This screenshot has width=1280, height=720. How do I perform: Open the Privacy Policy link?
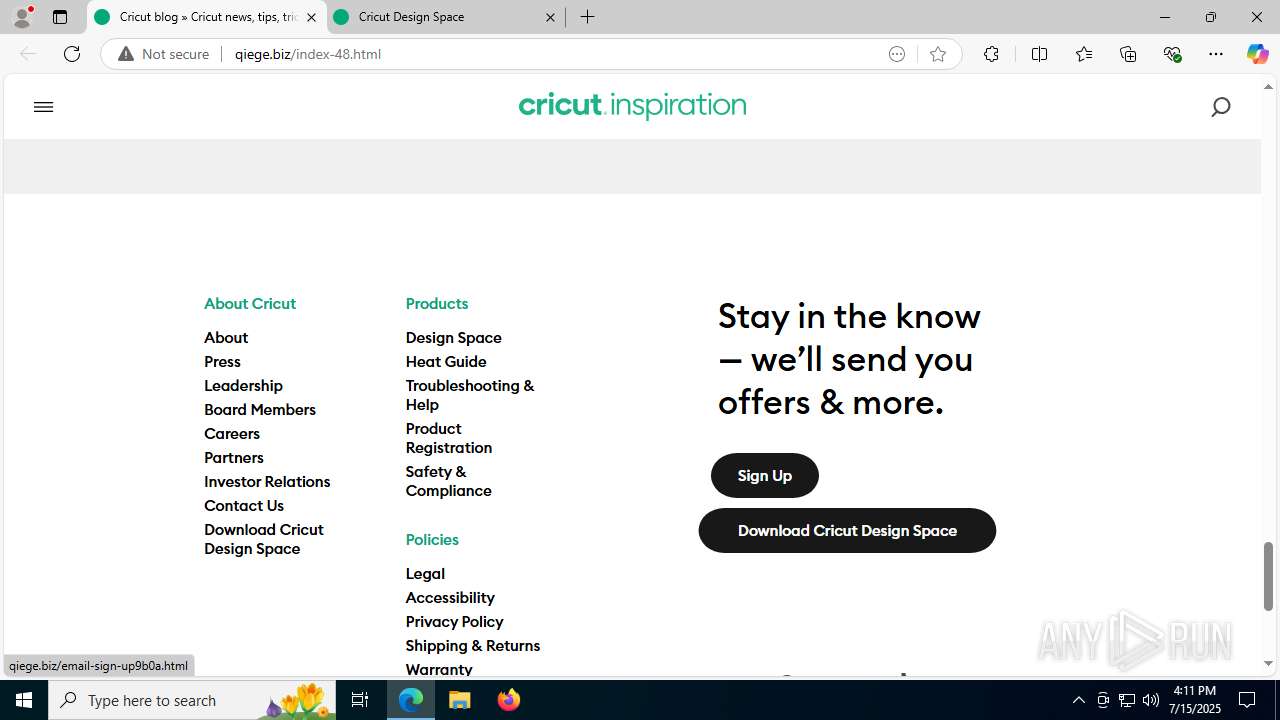coord(455,622)
